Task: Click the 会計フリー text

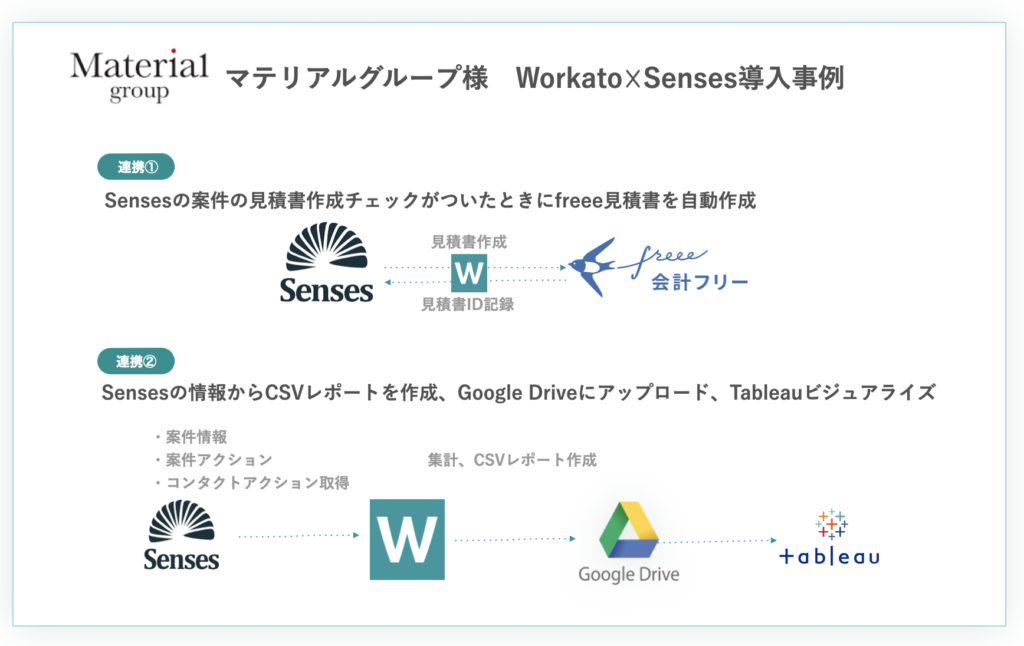Action: click(x=700, y=282)
